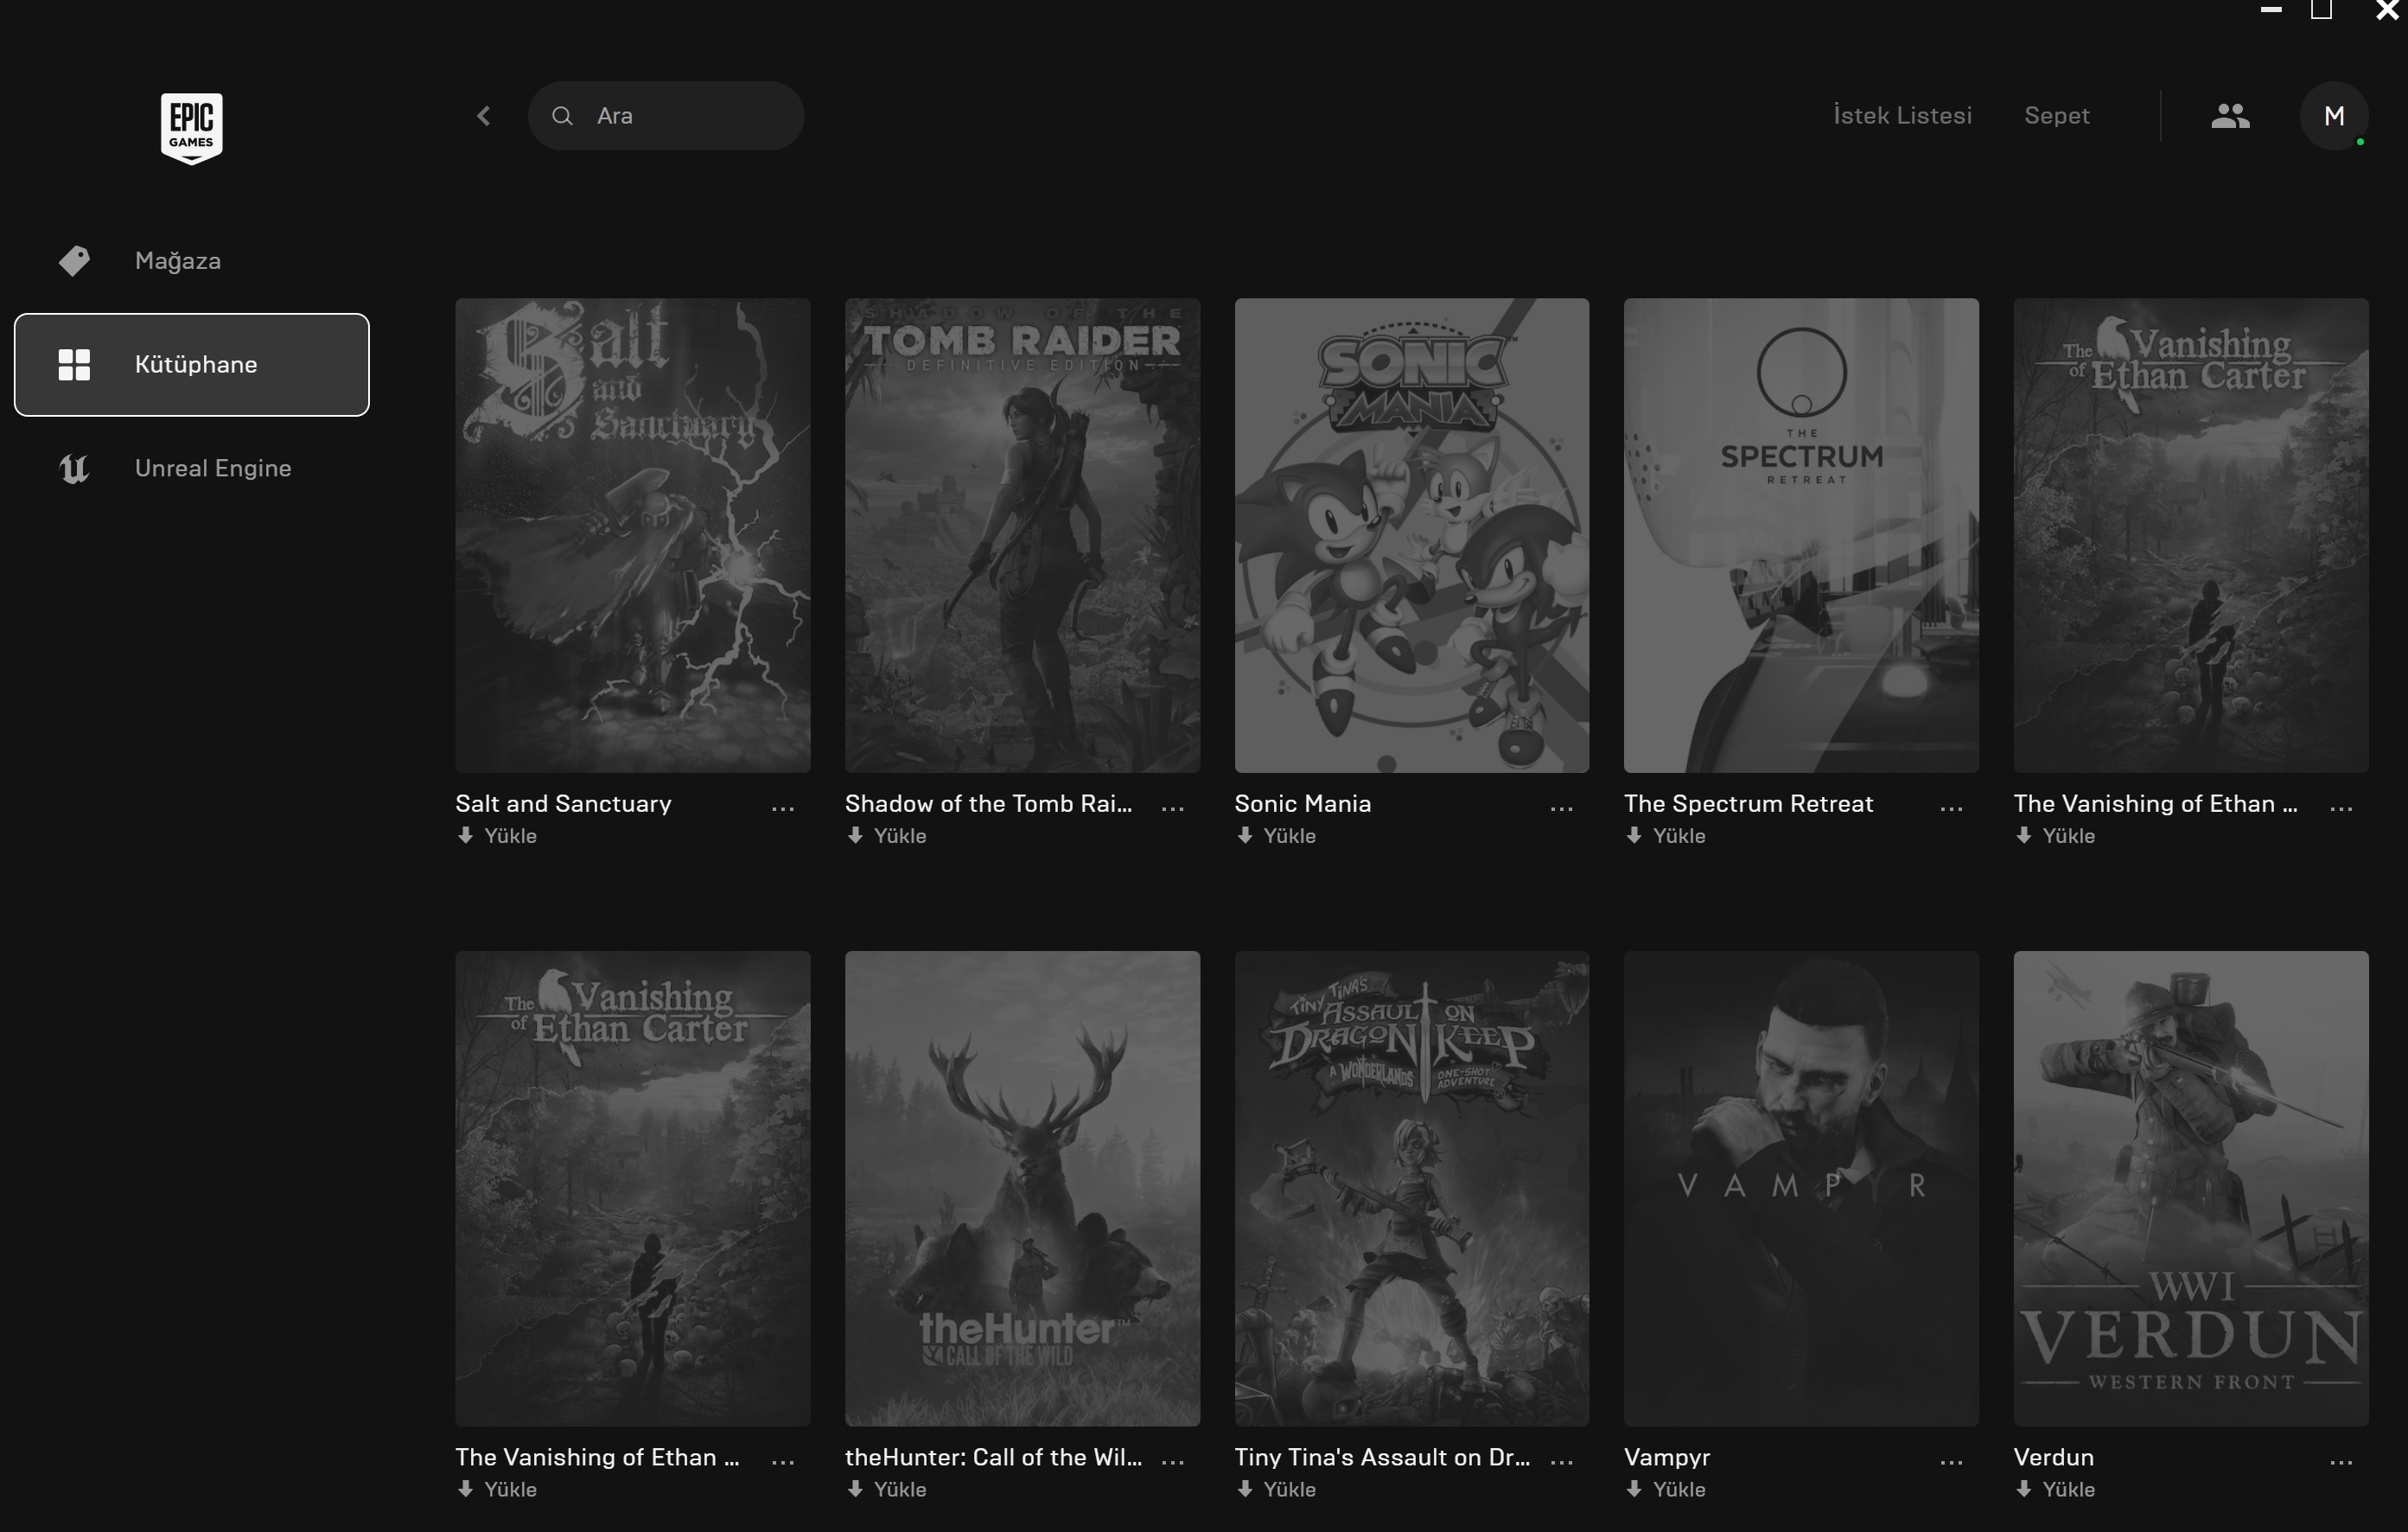Open the M profile avatar menu

pyautogui.click(x=2334, y=116)
